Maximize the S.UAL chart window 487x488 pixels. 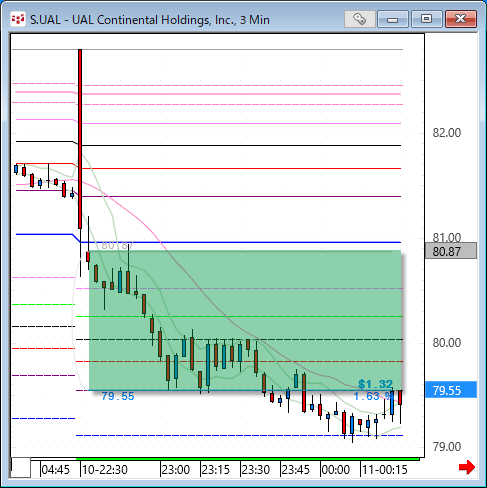tap(426, 19)
